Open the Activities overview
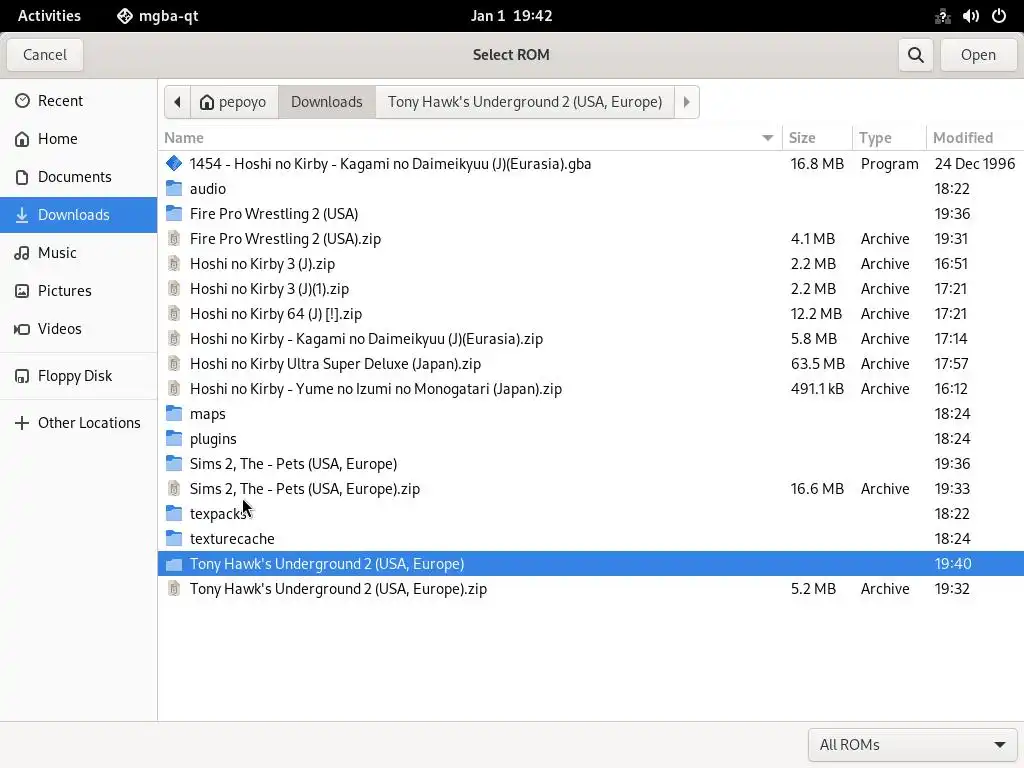Image resolution: width=1024 pixels, height=768 pixels. [49, 16]
